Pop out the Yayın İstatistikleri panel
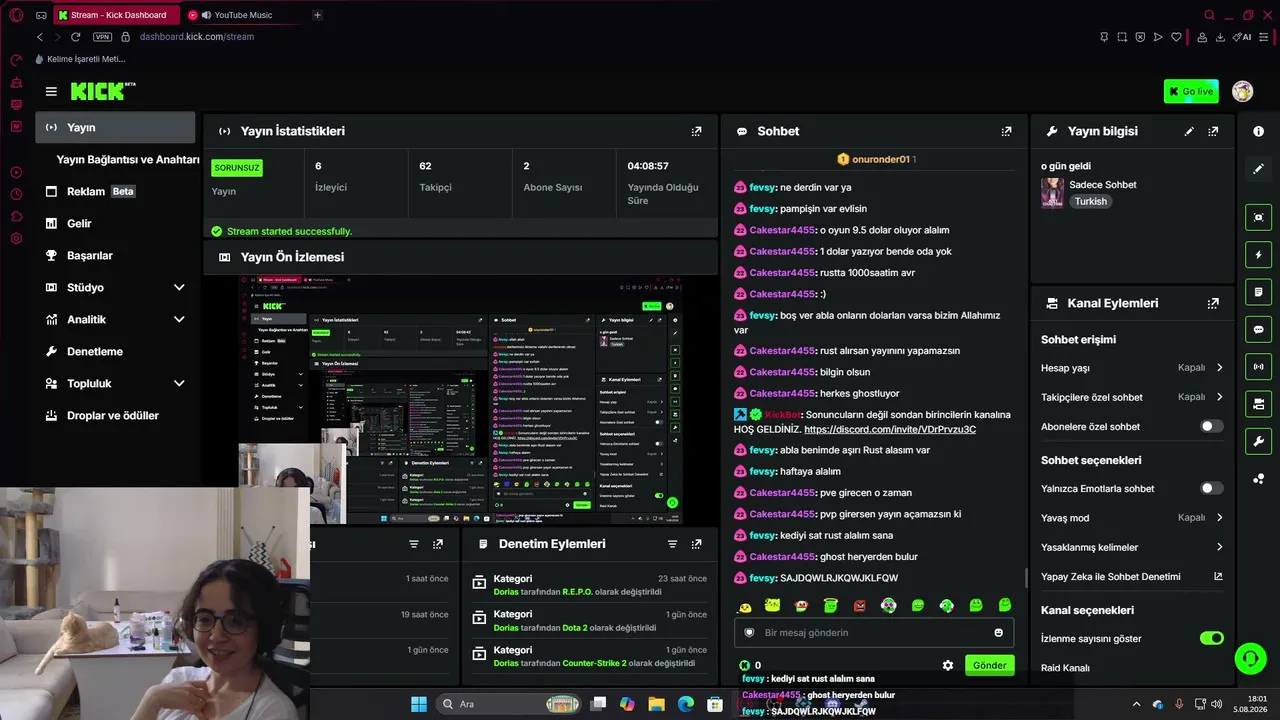Image resolution: width=1280 pixels, height=720 pixels. click(x=697, y=131)
